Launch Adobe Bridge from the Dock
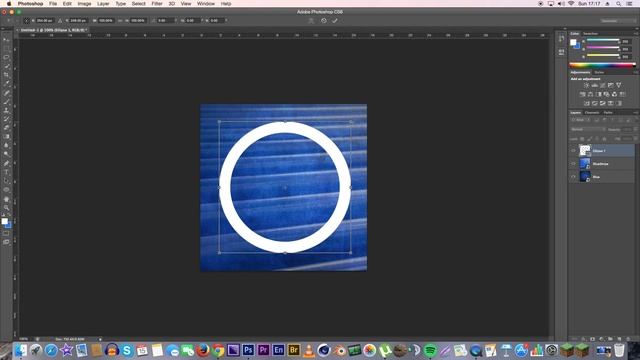Image resolution: width=640 pixels, height=360 pixels. [294, 350]
